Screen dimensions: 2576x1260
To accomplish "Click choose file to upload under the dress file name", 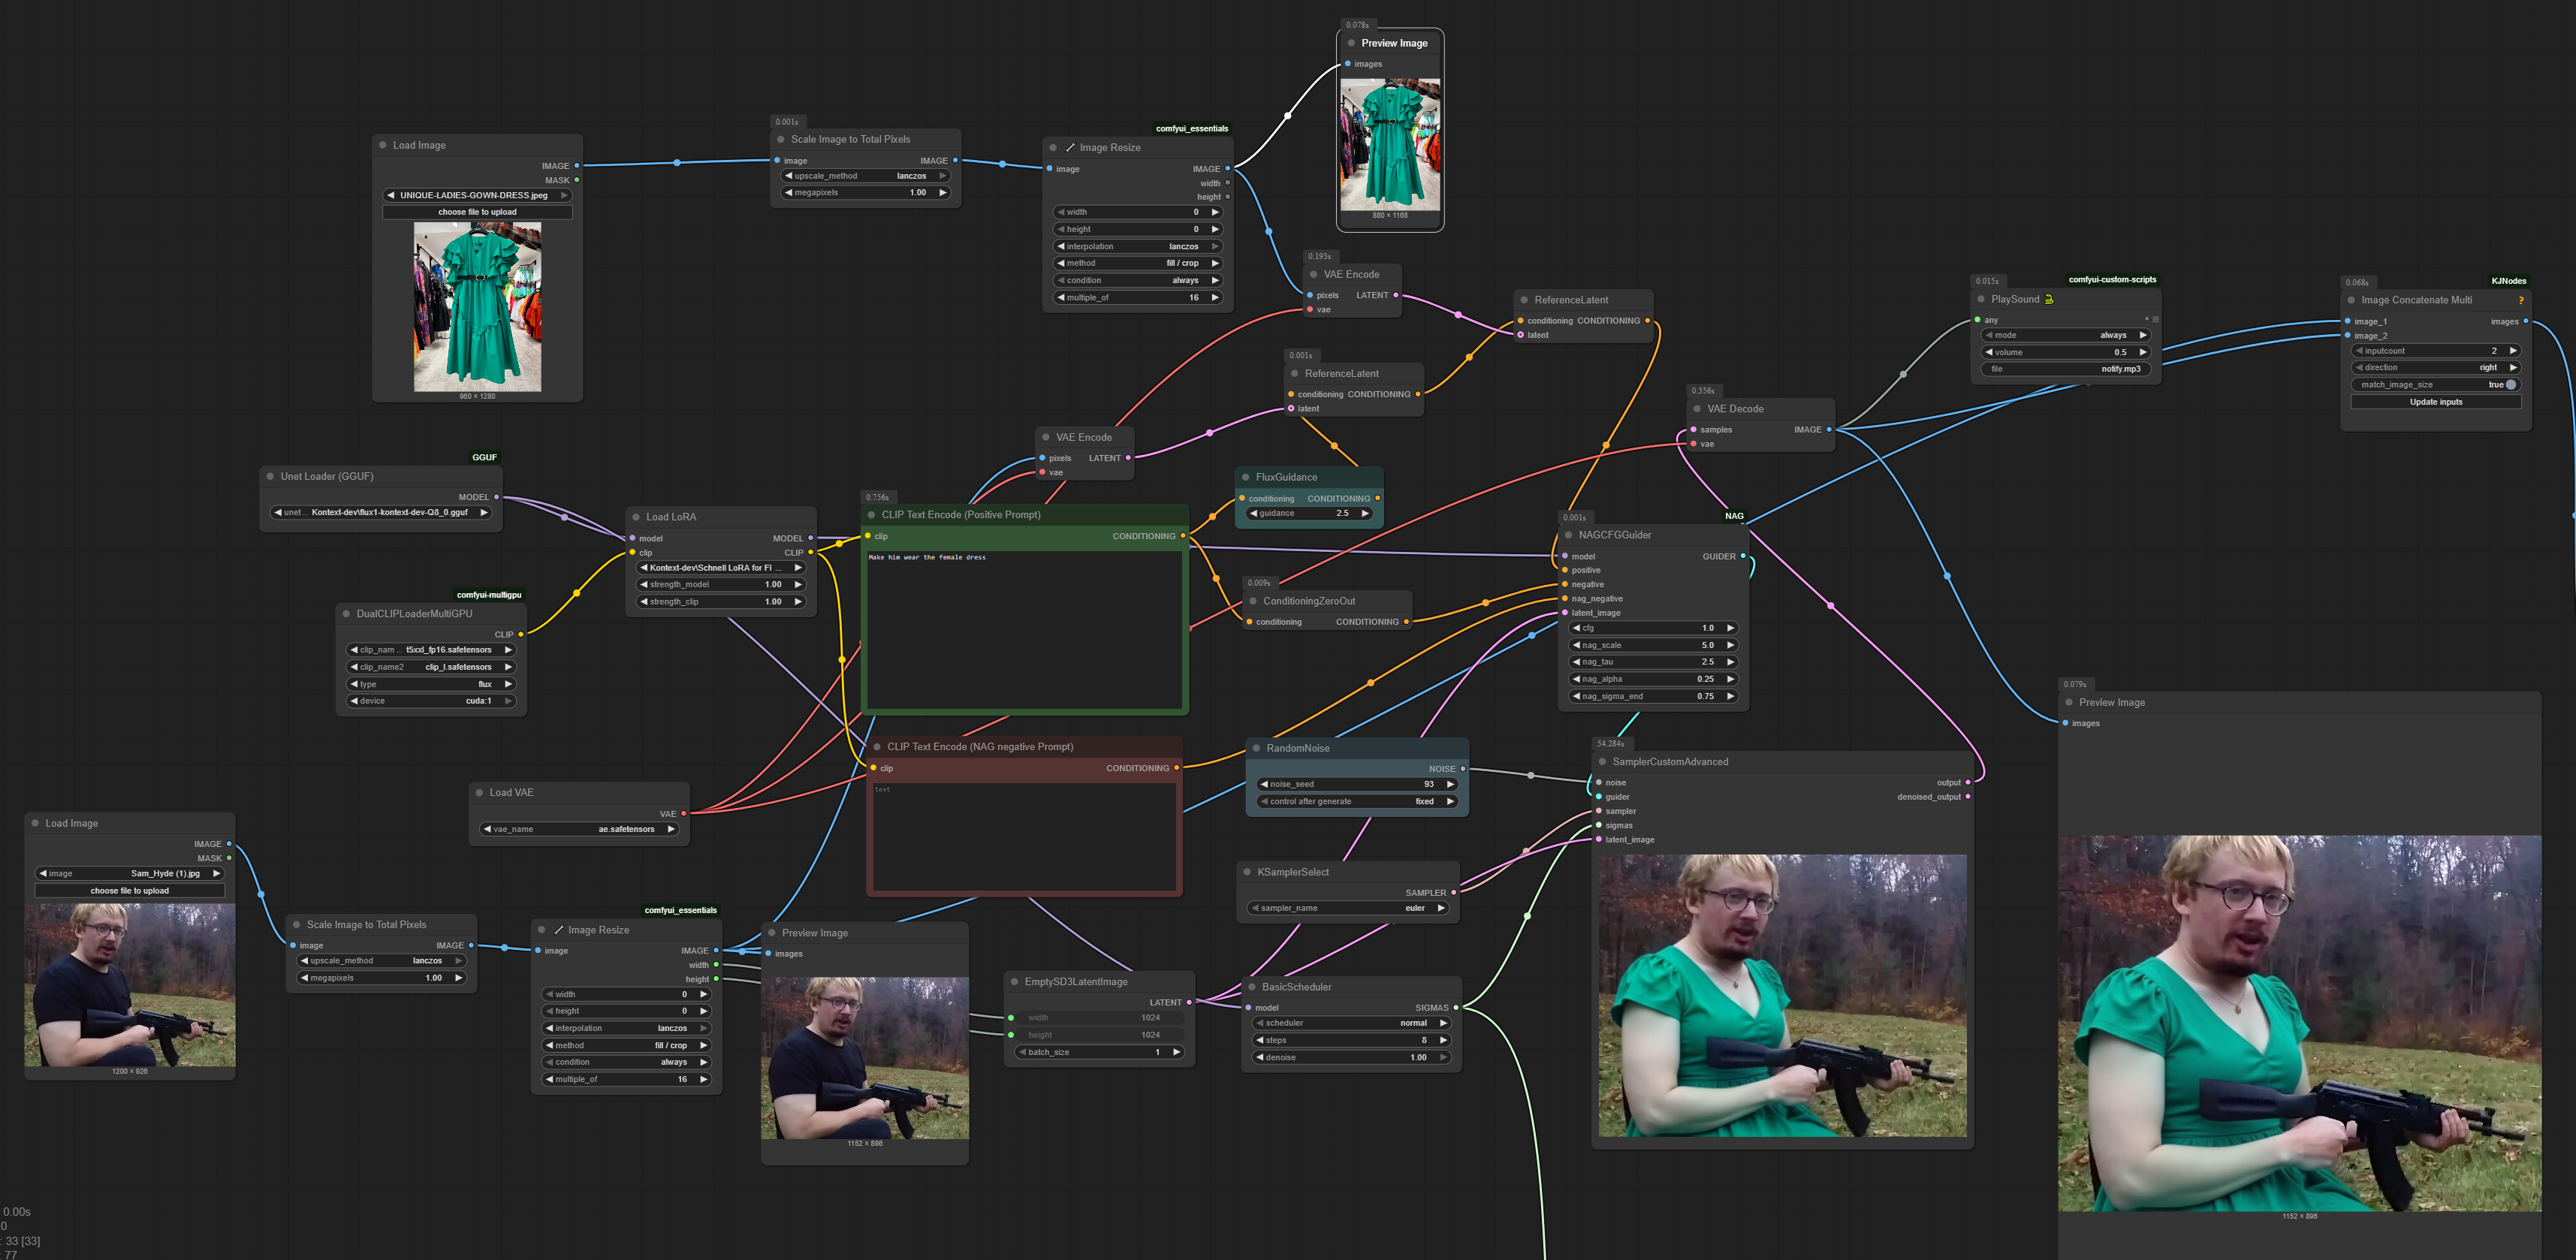I will point(477,212).
